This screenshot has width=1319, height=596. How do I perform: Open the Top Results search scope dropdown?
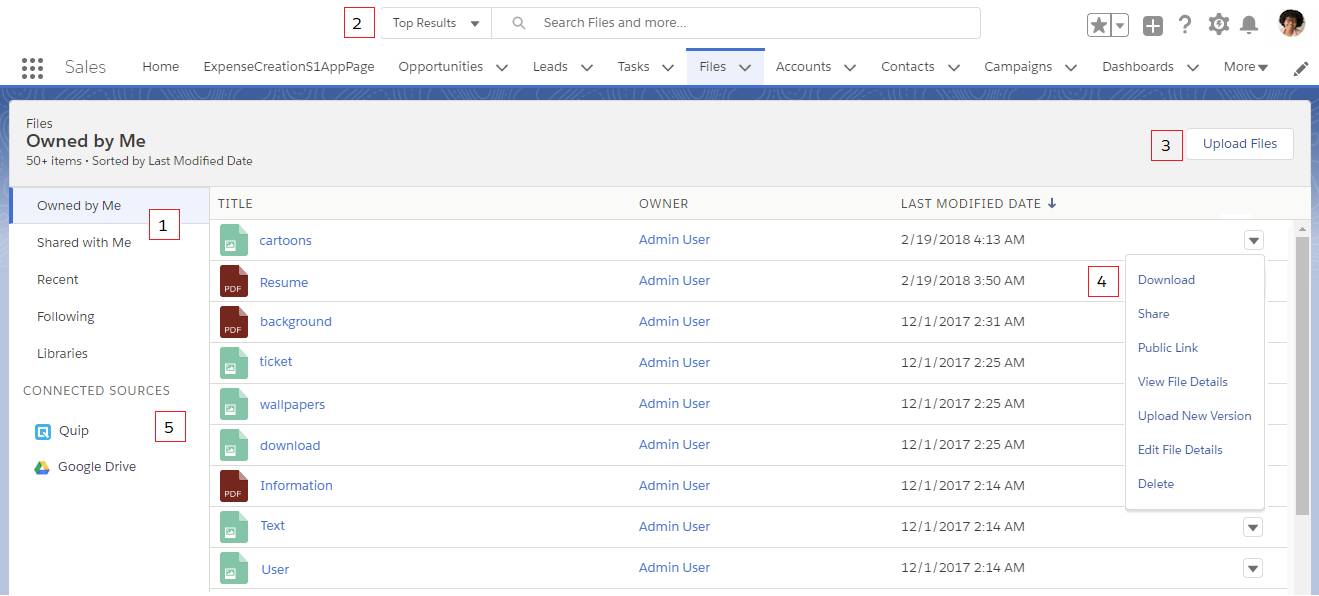click(x=436, y=23)
